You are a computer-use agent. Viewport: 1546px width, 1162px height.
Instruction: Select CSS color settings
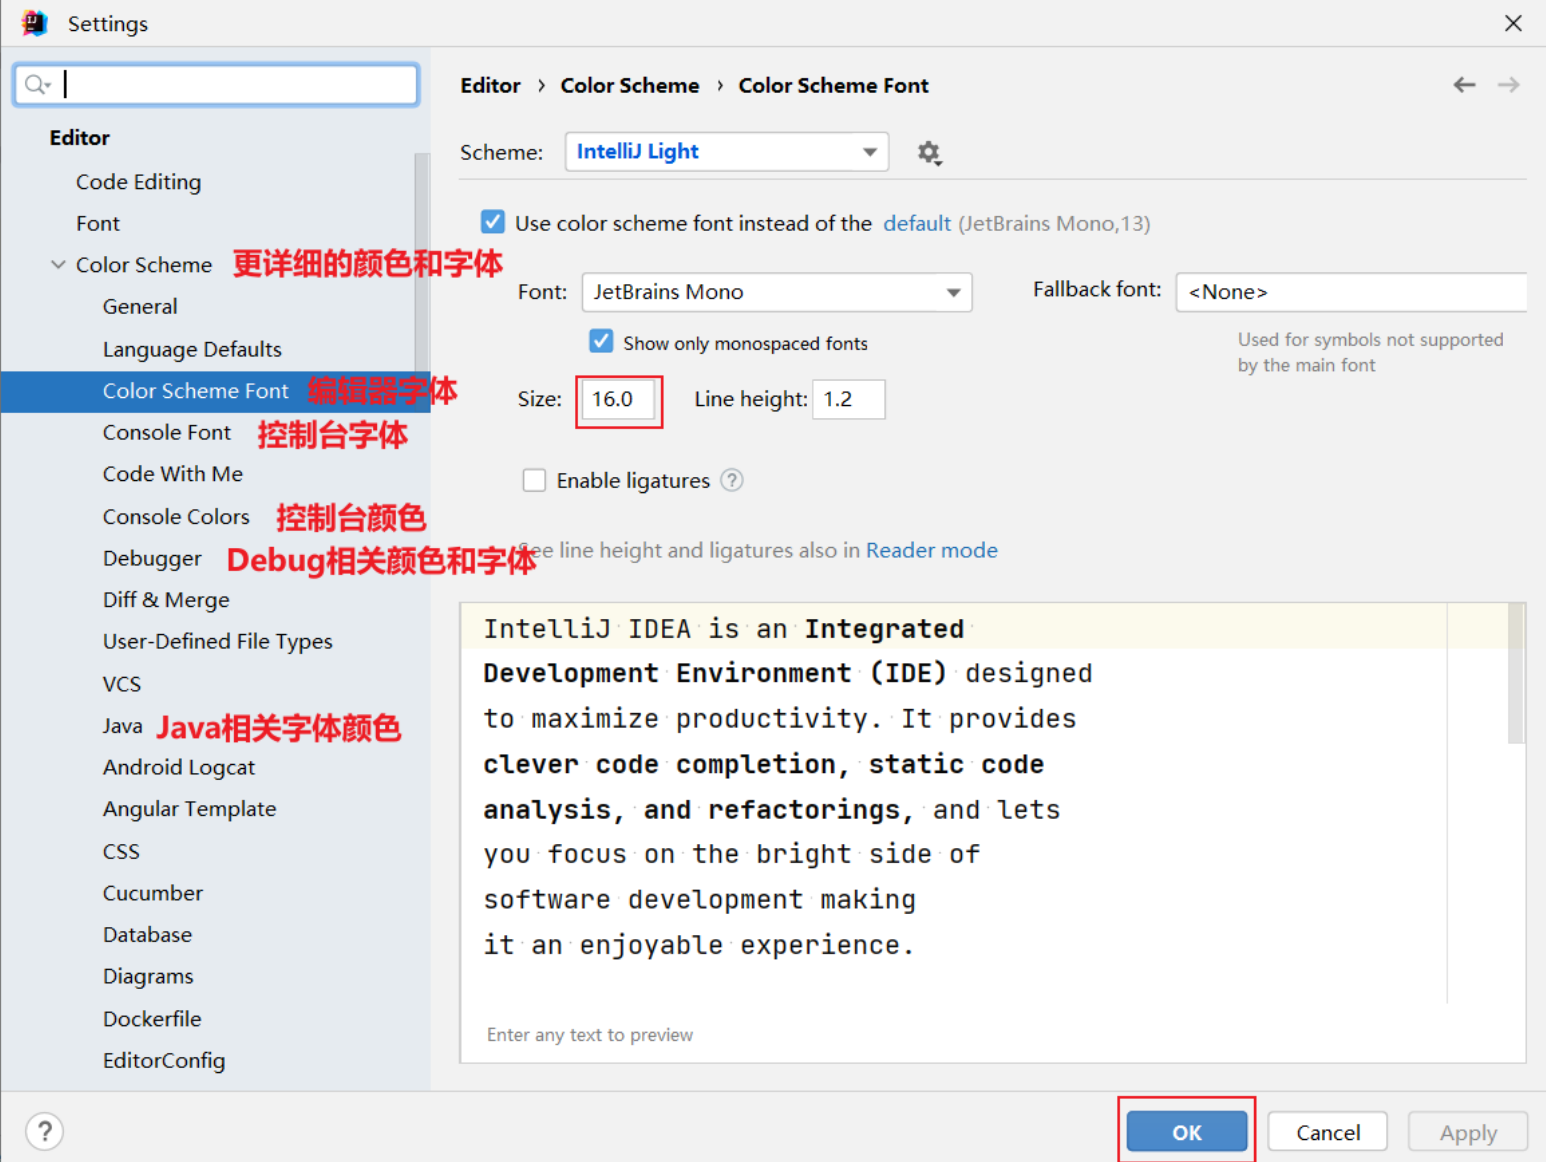(121, 851)
